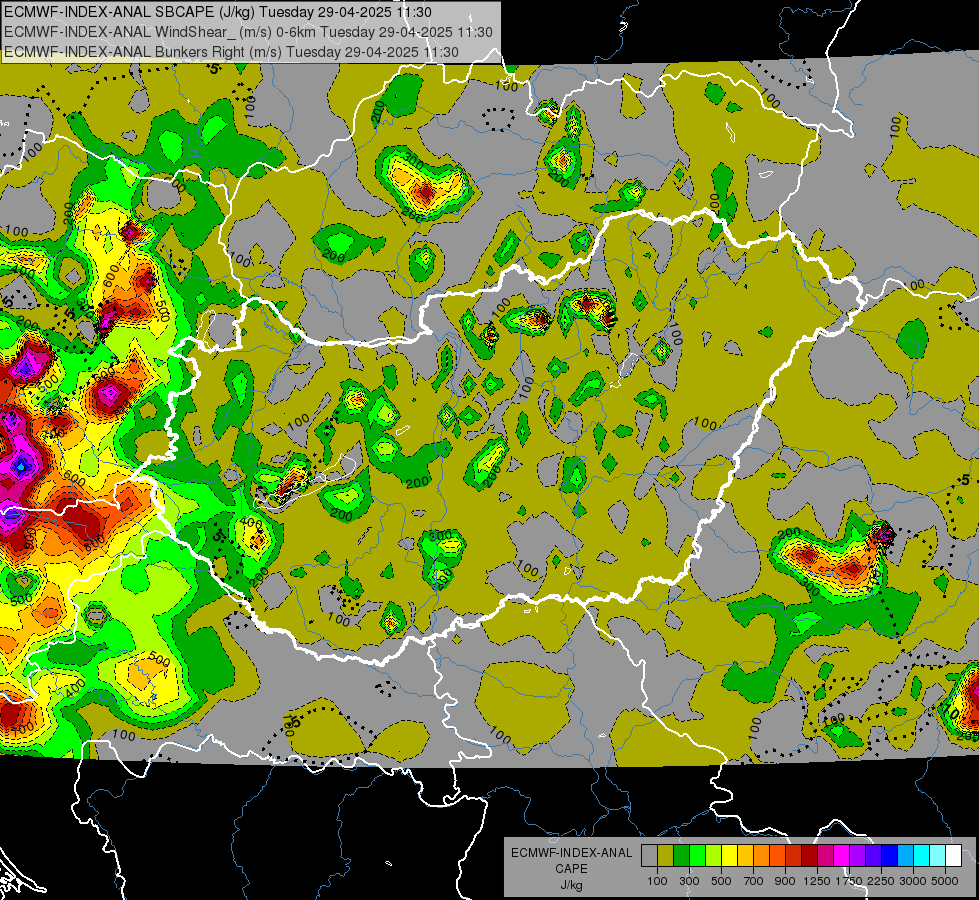This screenshot has width=979, height=900.
Task: Click the CAPE label in the legend
Action: (571, 869)
